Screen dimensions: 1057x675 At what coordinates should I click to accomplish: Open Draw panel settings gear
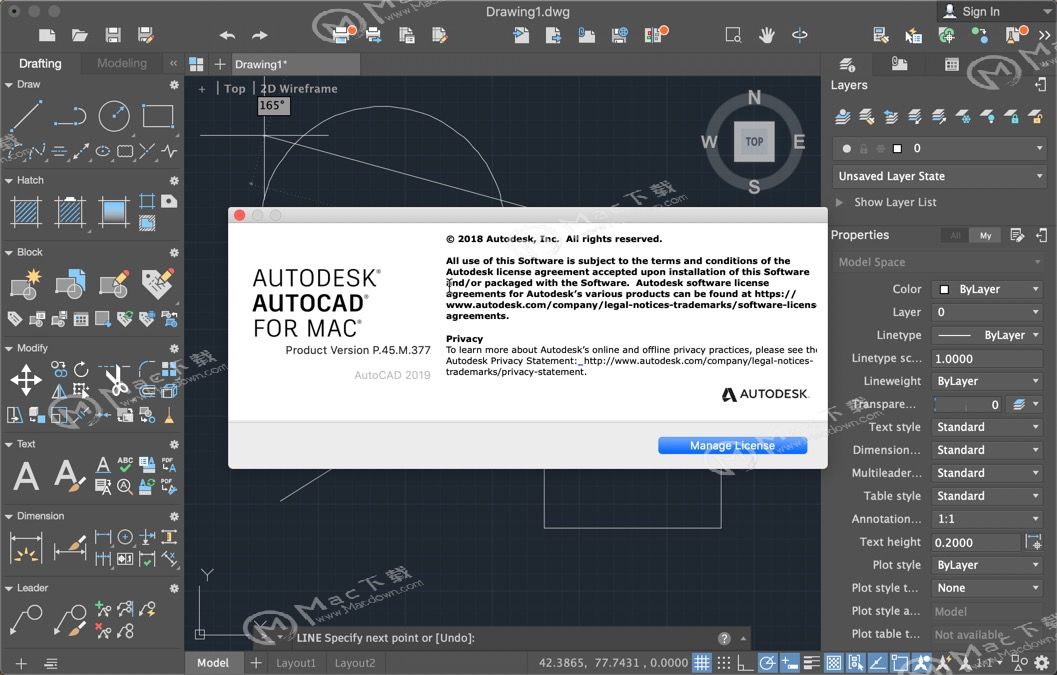174,85
